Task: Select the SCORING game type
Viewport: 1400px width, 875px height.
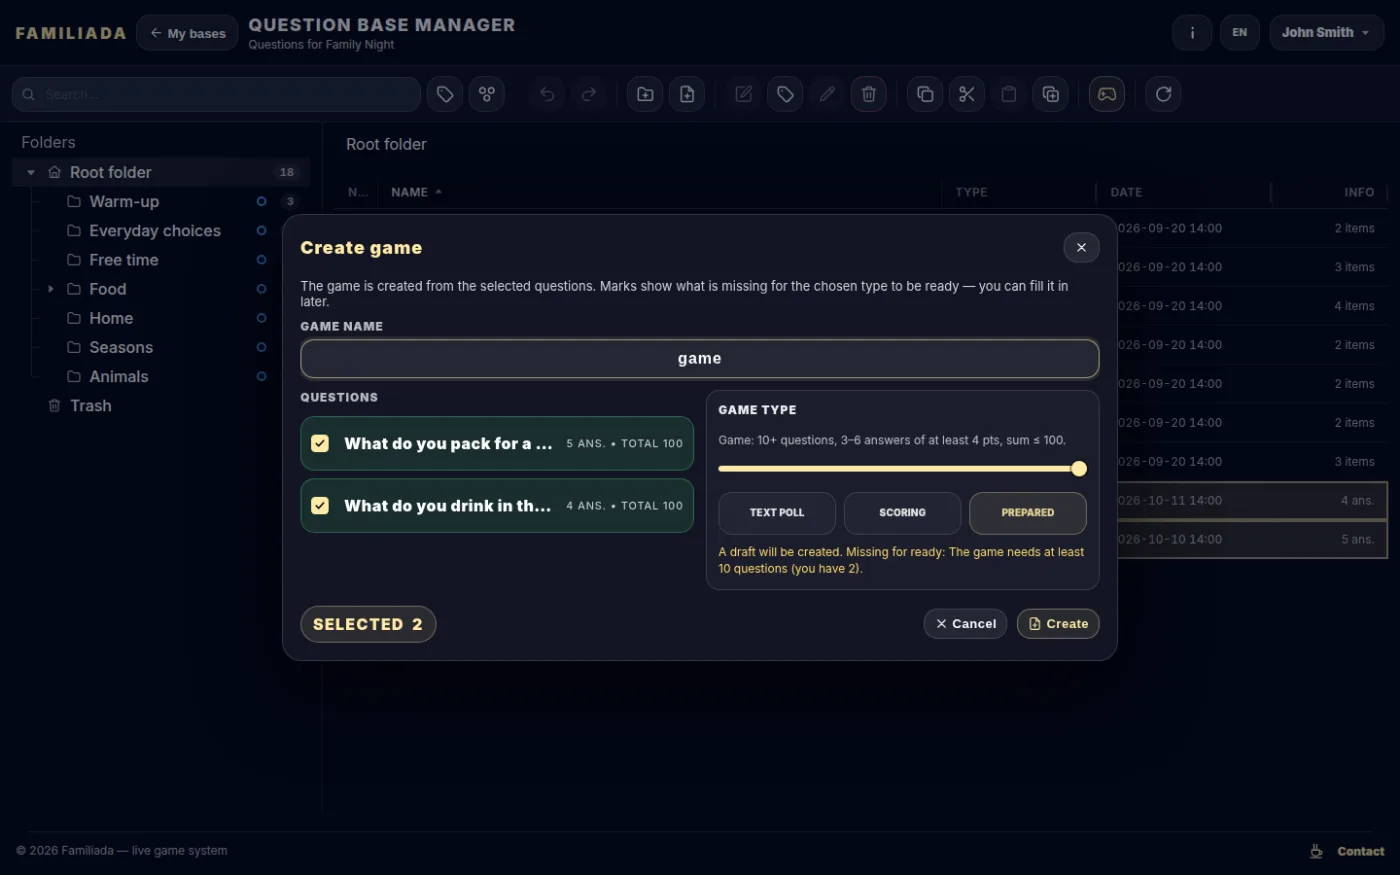Action: point(902,513)
